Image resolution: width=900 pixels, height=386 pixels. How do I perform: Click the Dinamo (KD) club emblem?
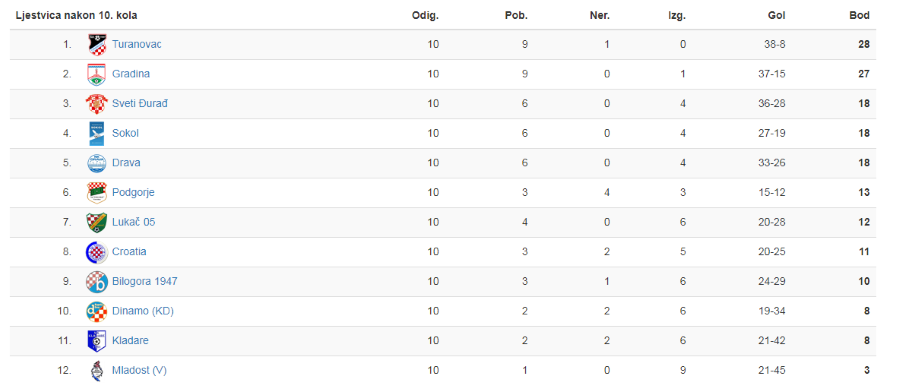[x=96, y=311]
